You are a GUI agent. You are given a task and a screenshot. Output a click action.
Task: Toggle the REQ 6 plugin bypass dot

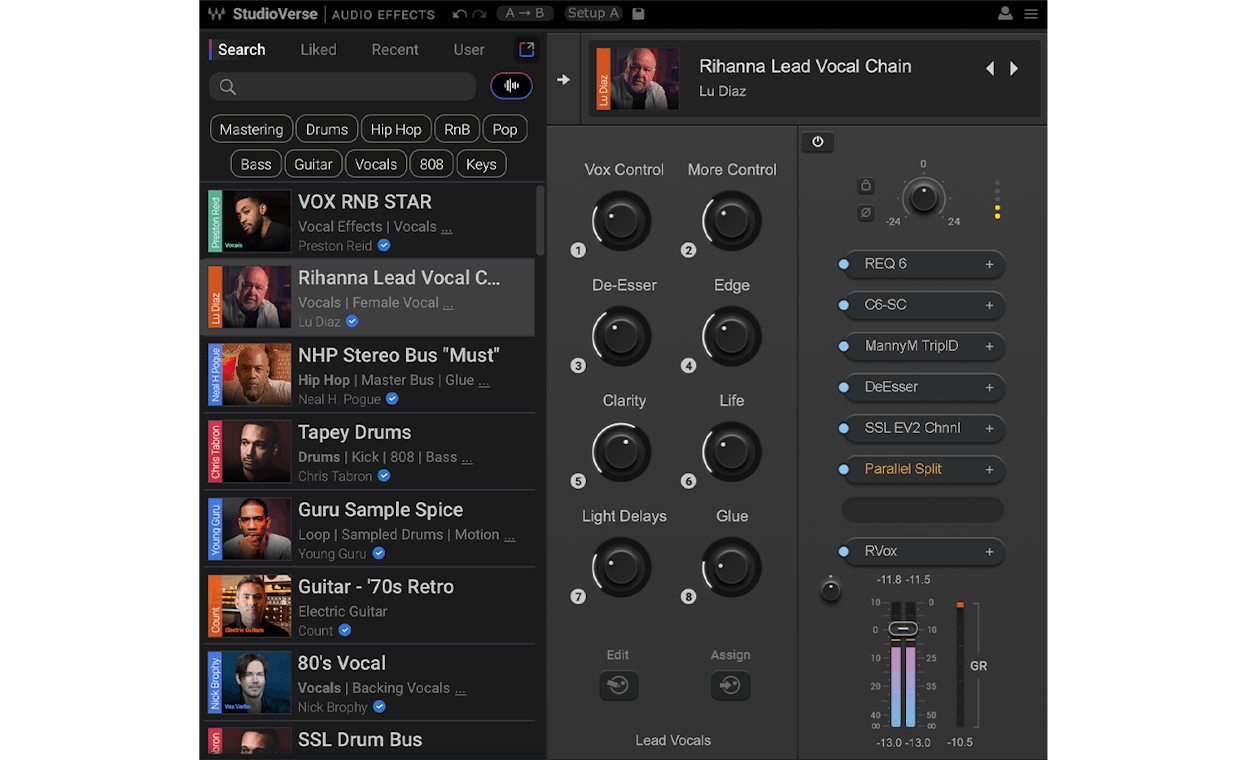click(843, 264)
